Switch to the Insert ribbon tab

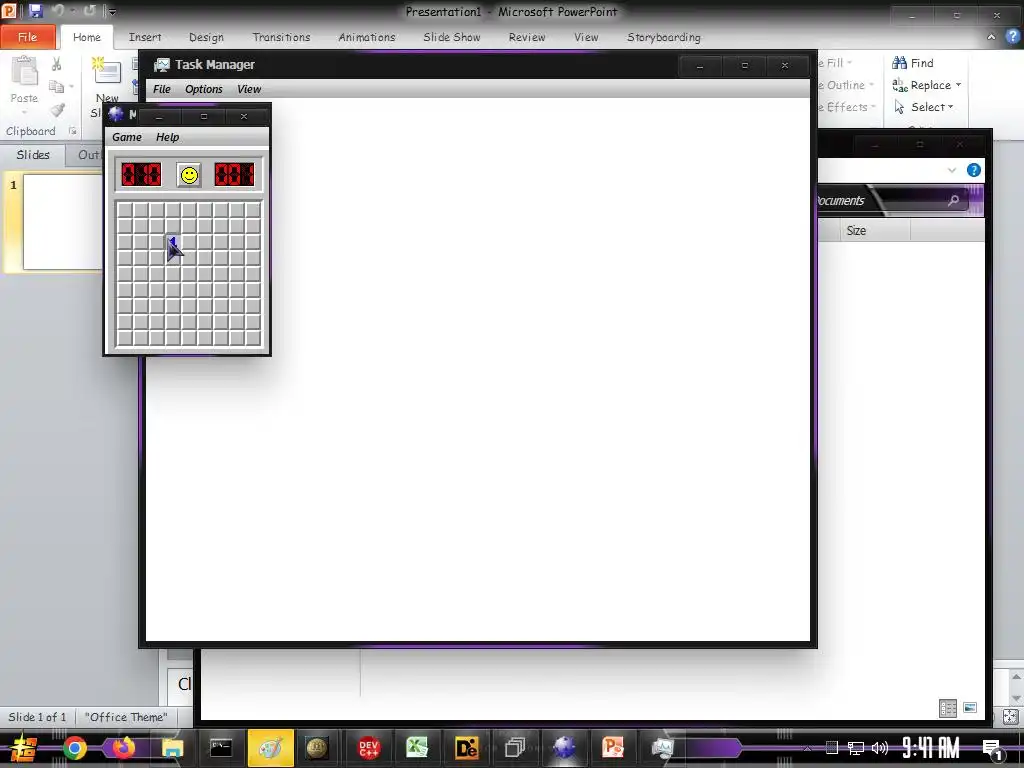(145, 37)
